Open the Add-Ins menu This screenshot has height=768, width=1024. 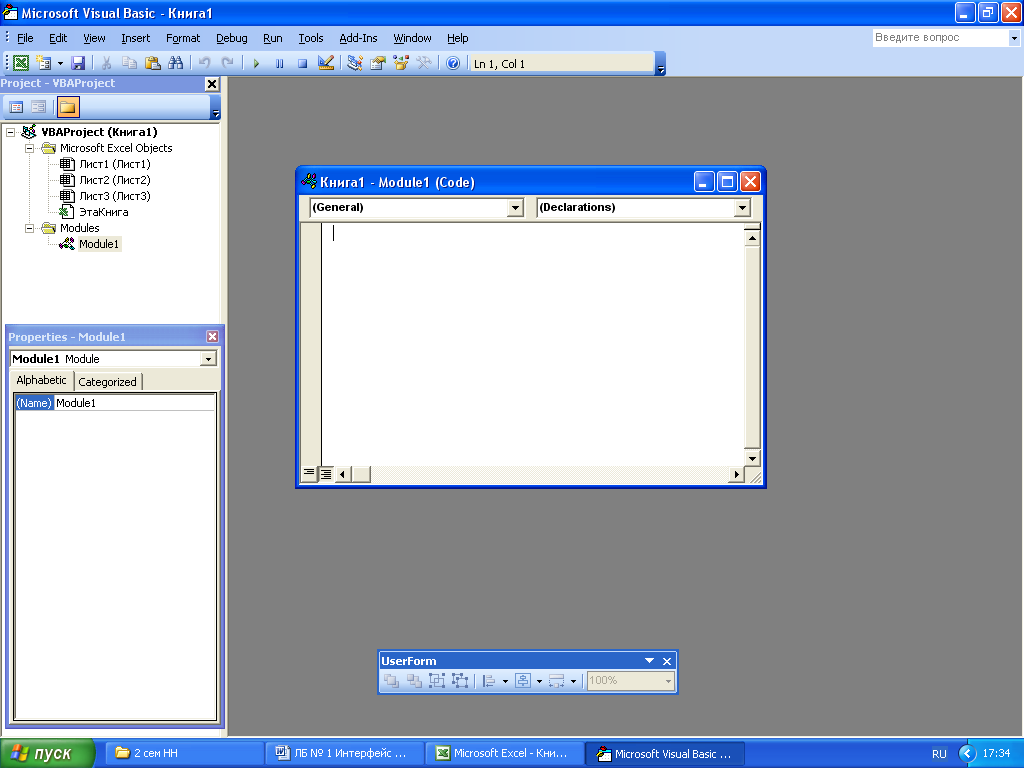[x=358, y=38]
